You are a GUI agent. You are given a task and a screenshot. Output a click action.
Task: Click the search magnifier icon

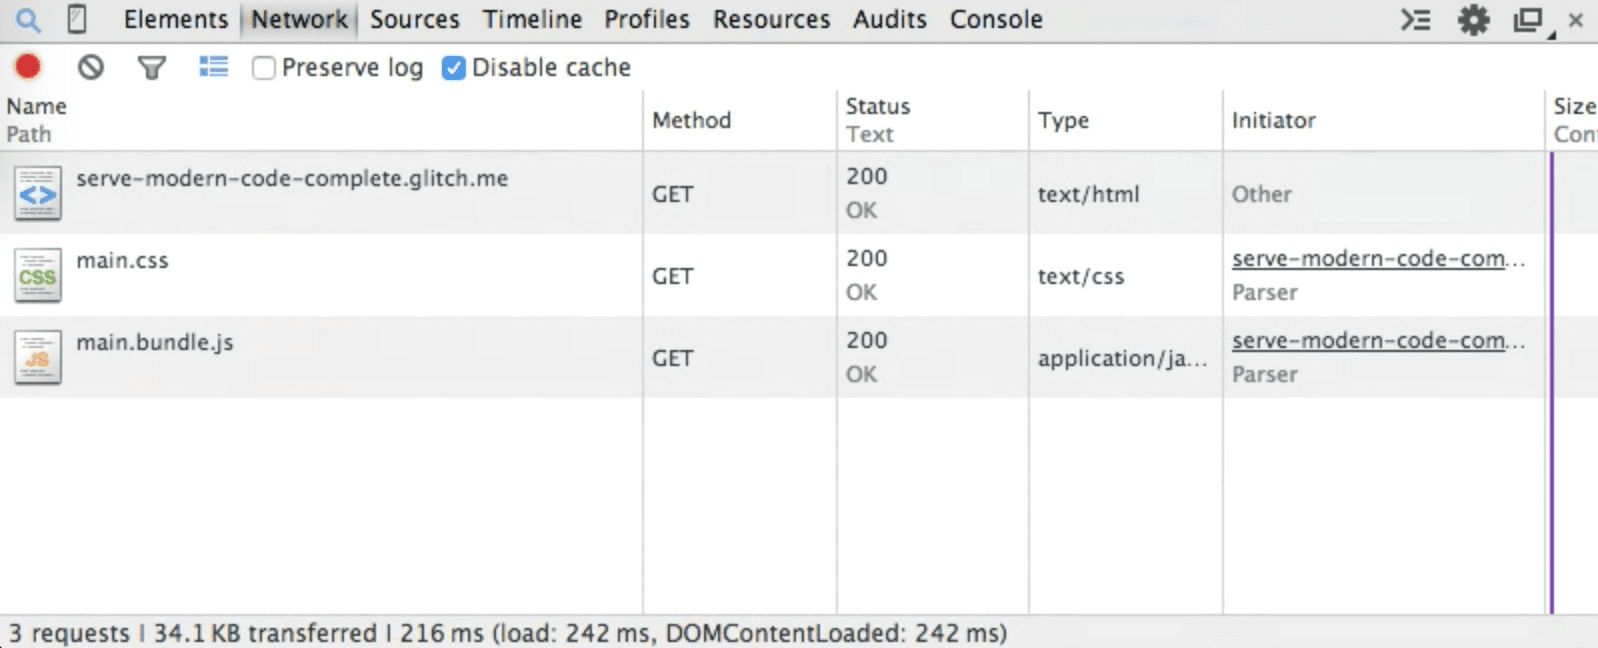pos(27,18)
